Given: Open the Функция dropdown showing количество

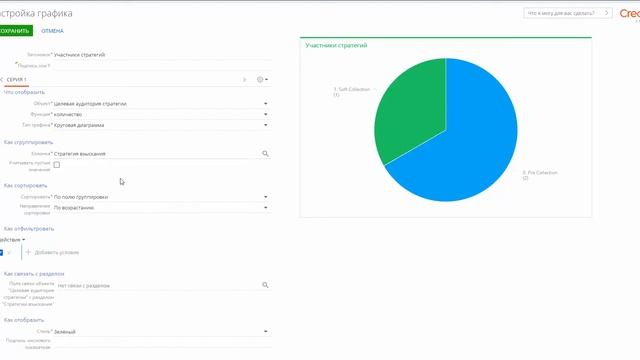Looking at the screenshot, I should click(265, 114).
